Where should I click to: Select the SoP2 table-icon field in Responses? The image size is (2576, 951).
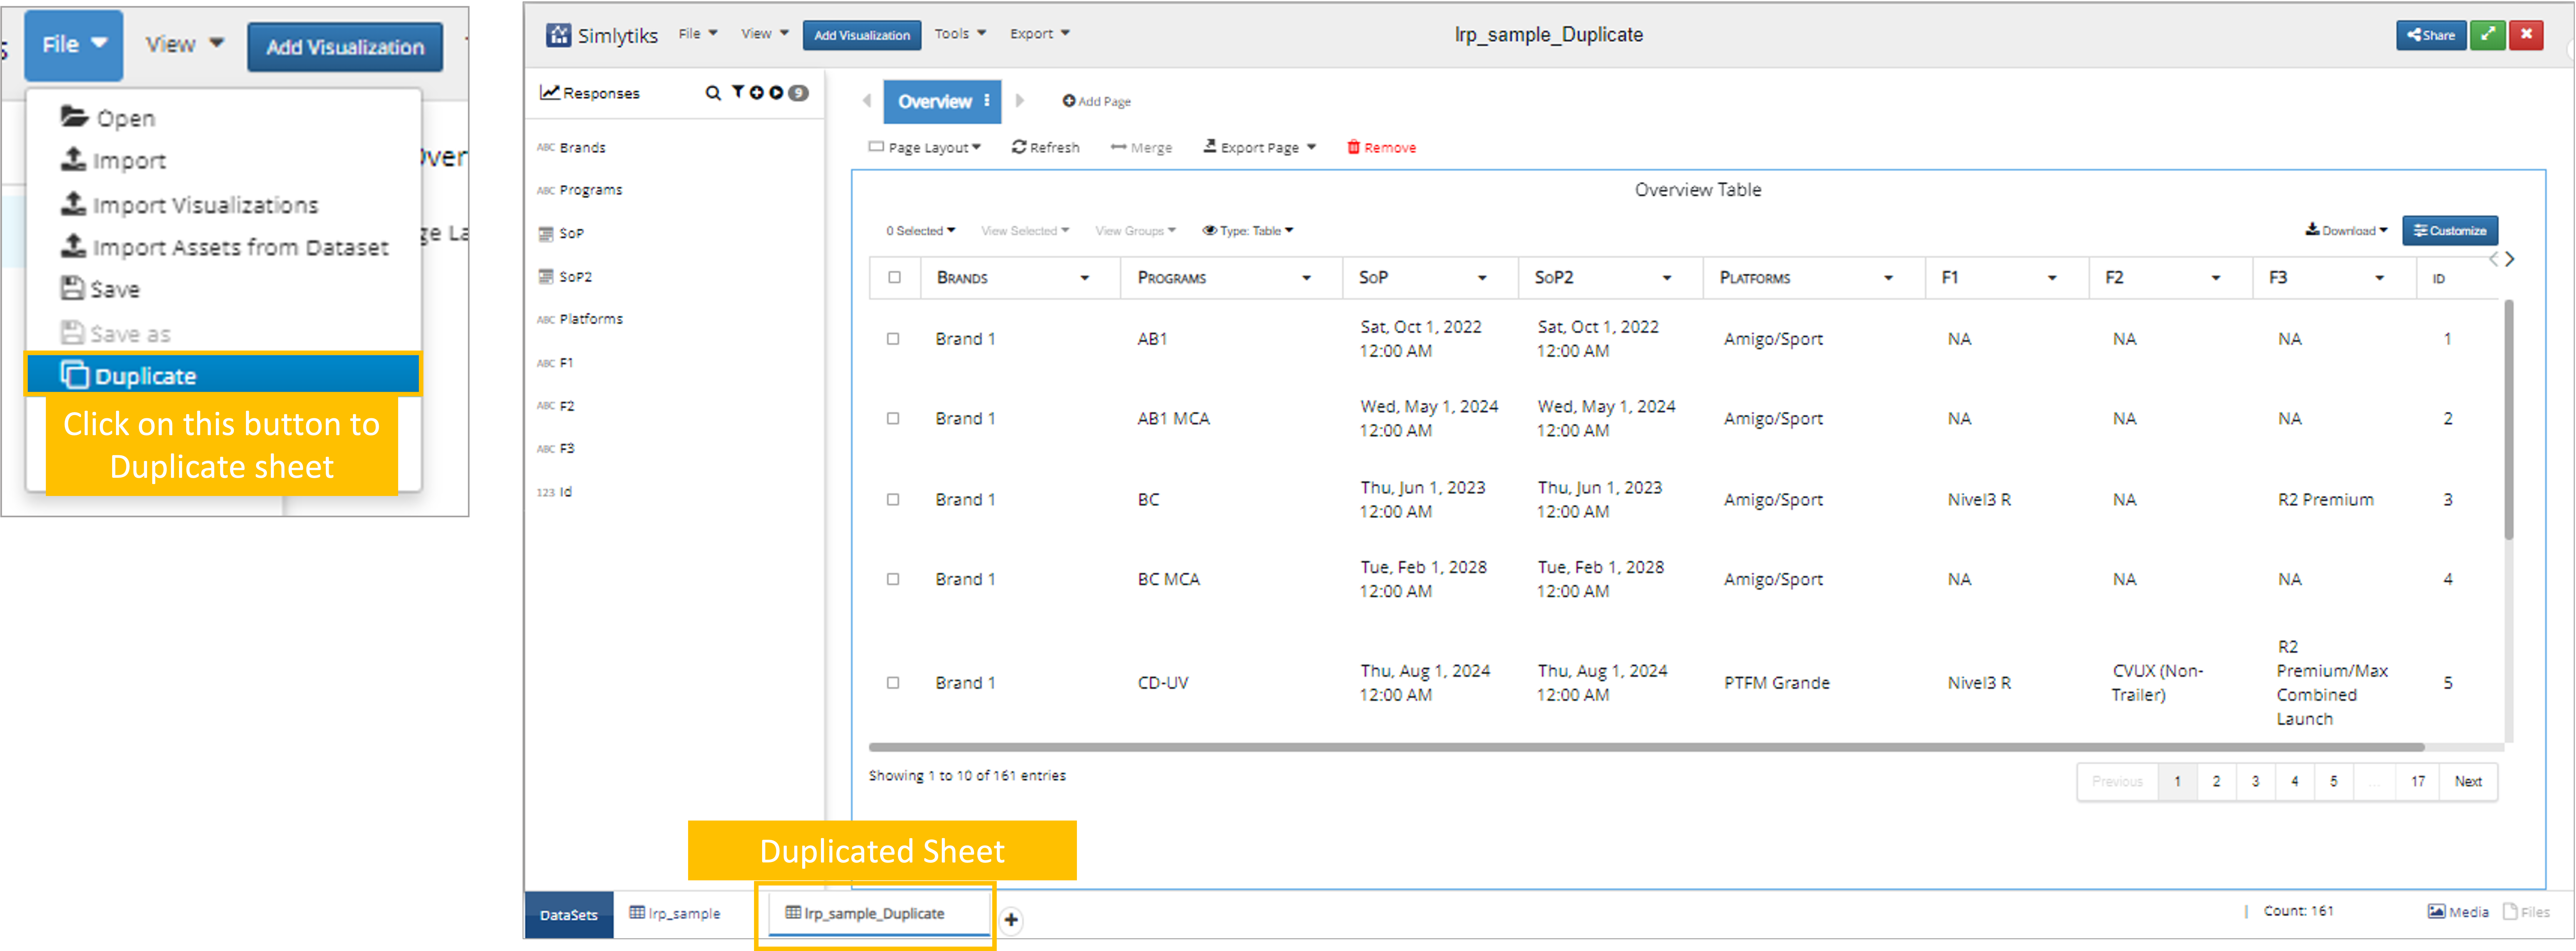coord(565,277)
